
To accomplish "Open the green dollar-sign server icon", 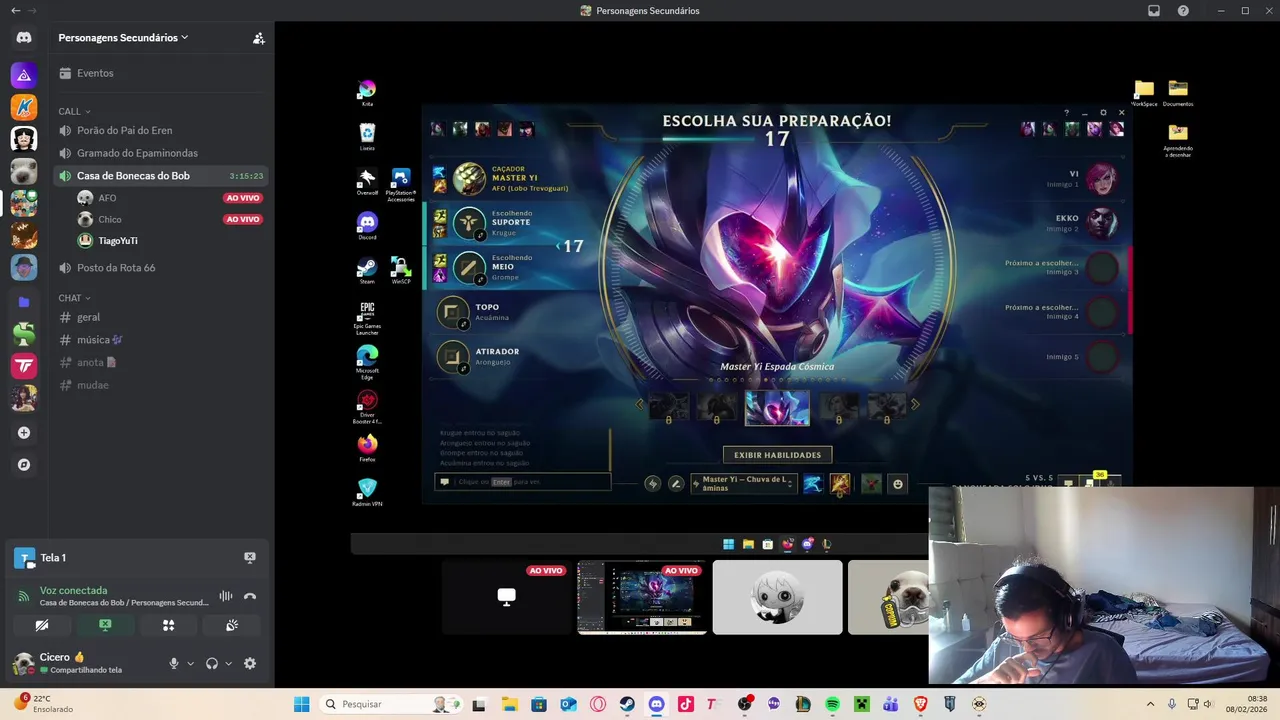I will pyautogui.click(x=24, y=334).
